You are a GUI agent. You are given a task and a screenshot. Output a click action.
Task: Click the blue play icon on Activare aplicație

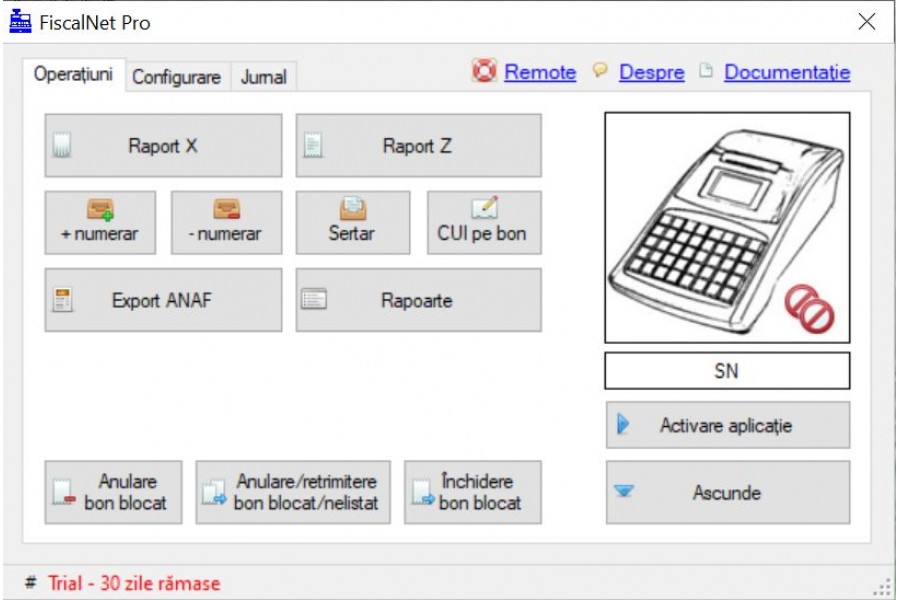623,424
